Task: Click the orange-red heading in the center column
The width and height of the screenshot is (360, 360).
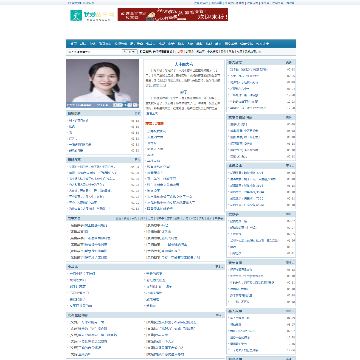Action: pos(154,124)
